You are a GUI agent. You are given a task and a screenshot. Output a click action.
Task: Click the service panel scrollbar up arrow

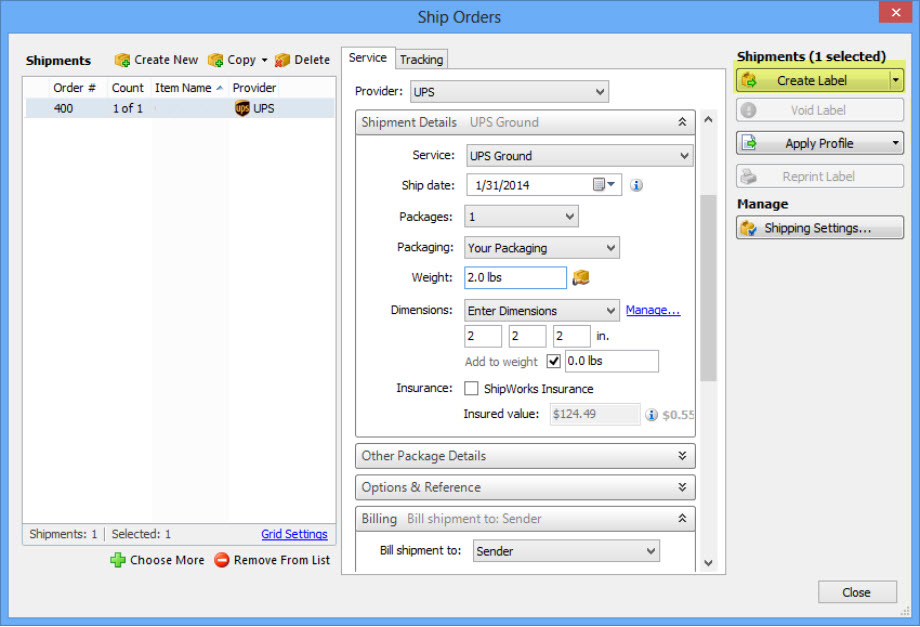(x=708, y=120)
